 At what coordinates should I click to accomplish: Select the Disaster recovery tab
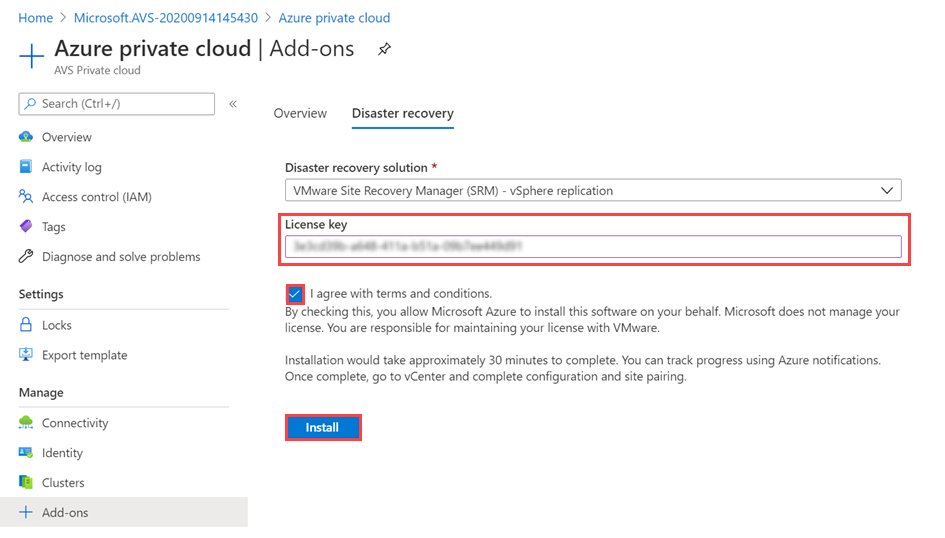coord(403,113)
